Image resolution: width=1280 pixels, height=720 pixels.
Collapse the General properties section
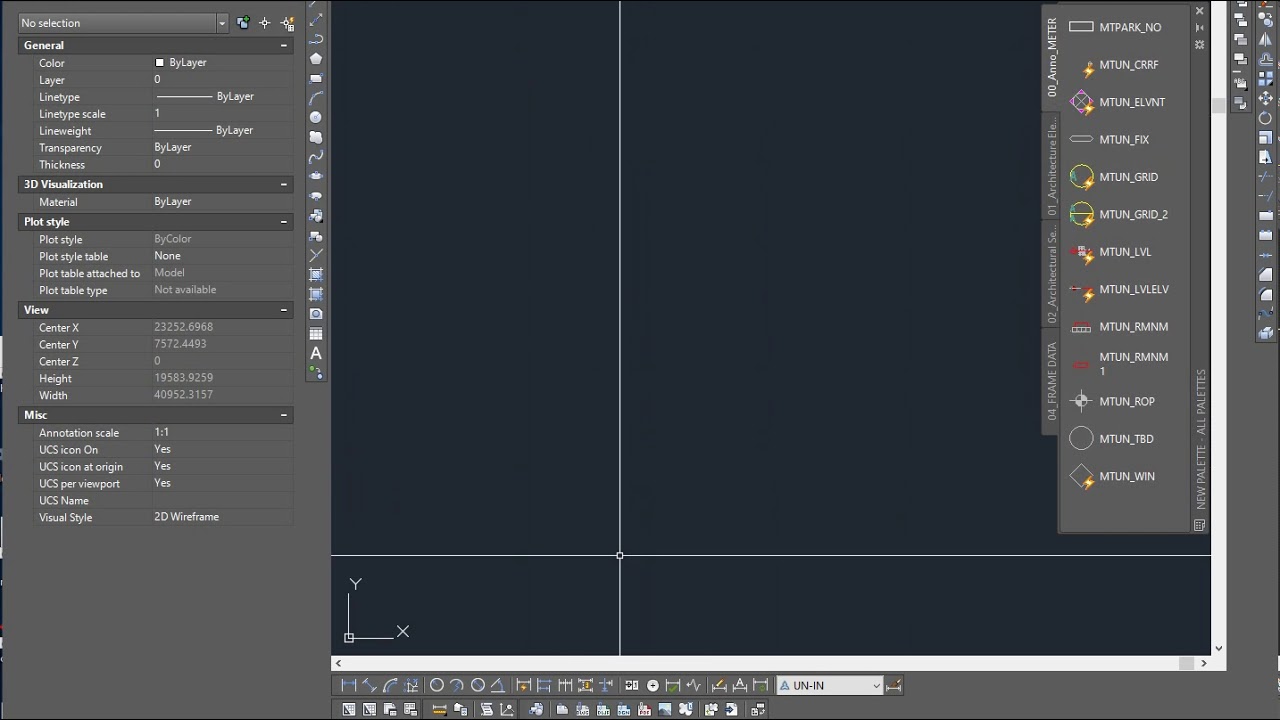[x=284, y=45]
